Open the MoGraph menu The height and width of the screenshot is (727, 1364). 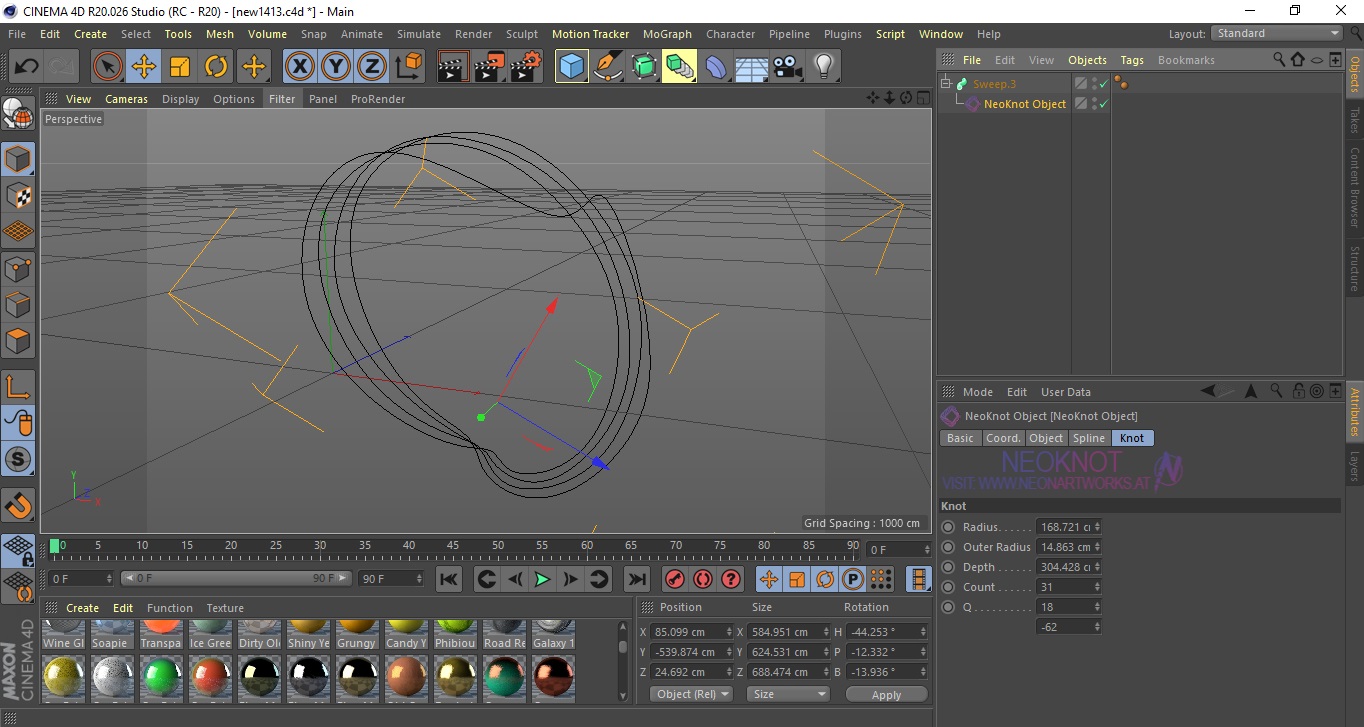tap(666, 34)
